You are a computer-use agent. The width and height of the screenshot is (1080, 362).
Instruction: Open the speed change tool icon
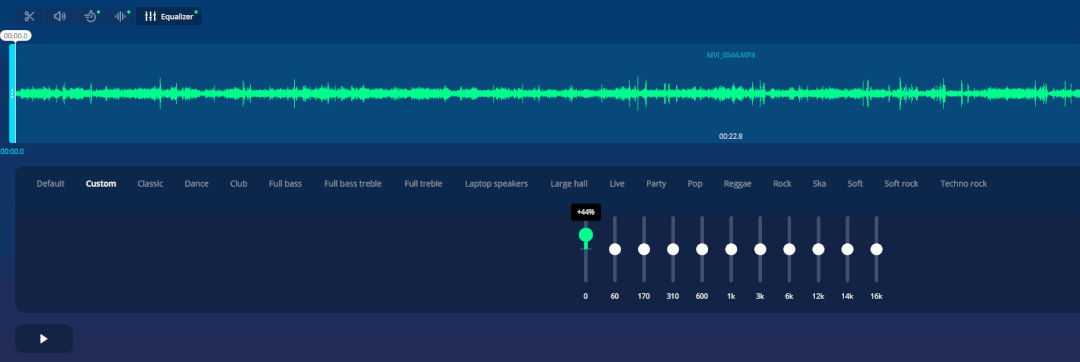pyautogui.click(x=91, y=17)
